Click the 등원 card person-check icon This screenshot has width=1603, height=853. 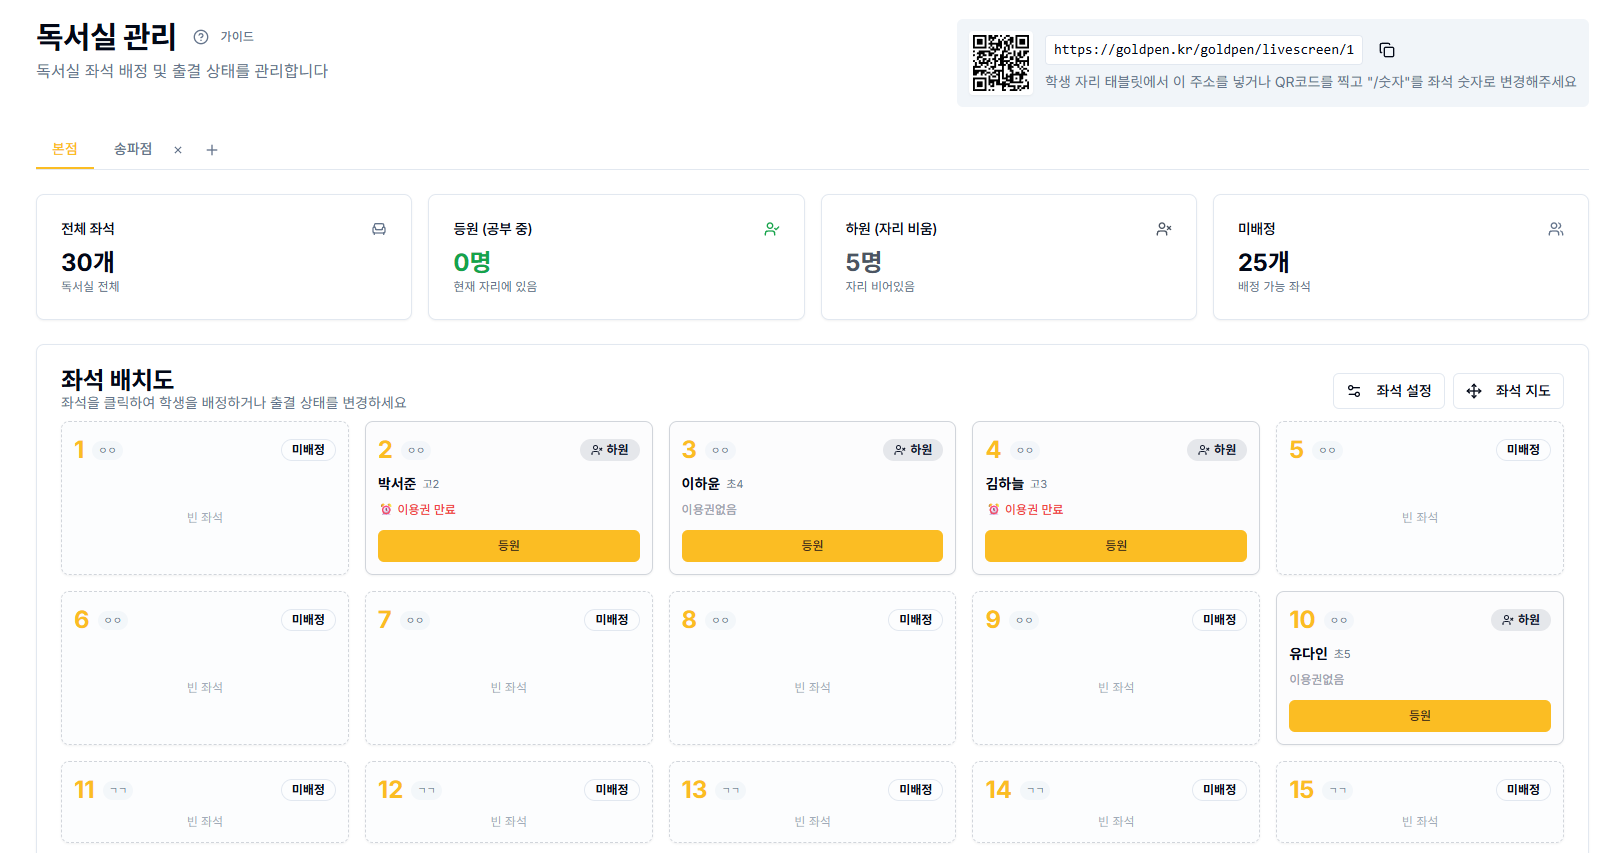pos(771,229)
